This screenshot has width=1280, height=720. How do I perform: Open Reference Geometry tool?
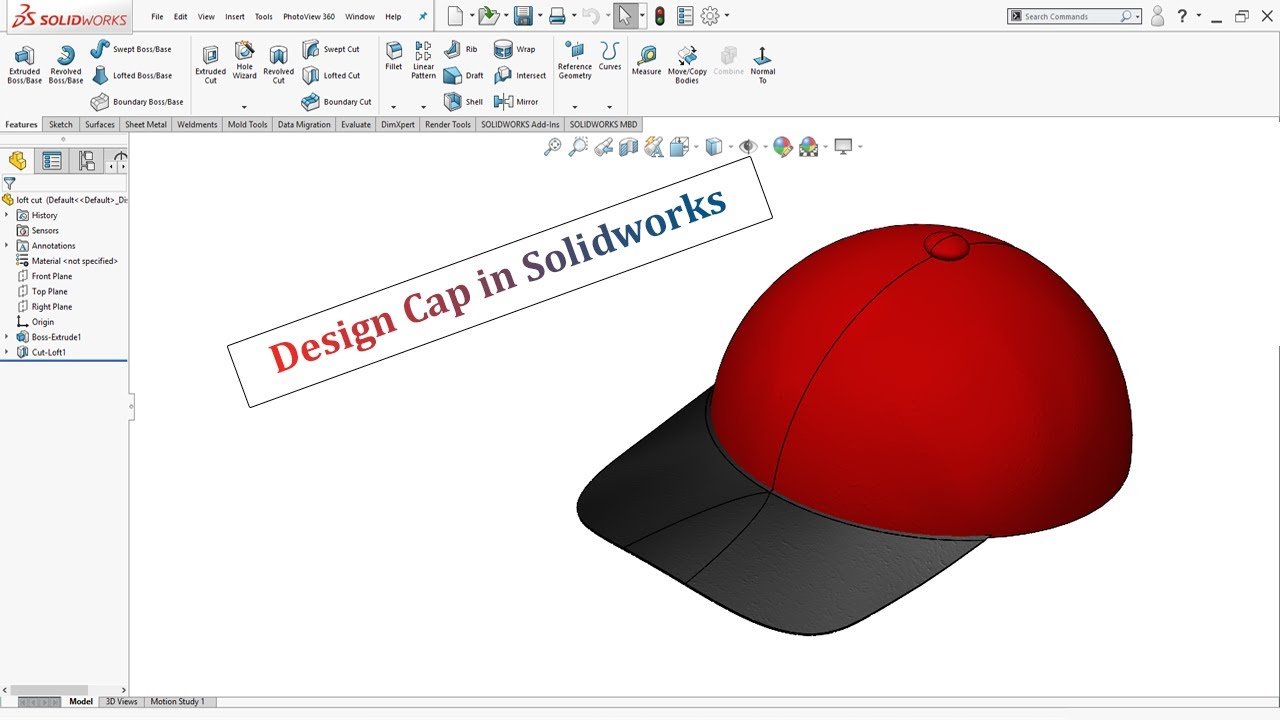coord(575,61)
